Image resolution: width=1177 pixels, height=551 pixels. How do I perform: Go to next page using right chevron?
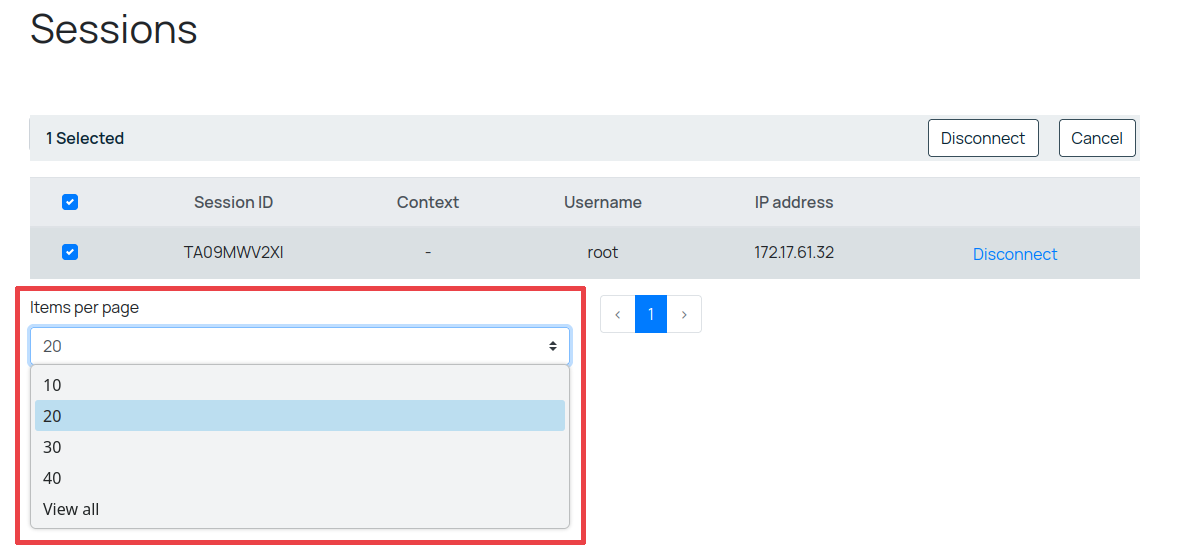click(684, 314)
